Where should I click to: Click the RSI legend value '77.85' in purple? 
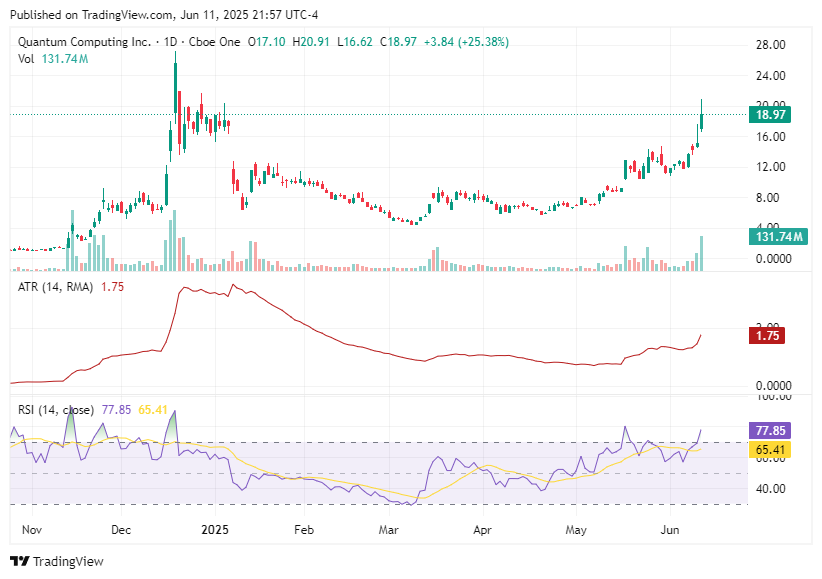(x=116, y=410)
